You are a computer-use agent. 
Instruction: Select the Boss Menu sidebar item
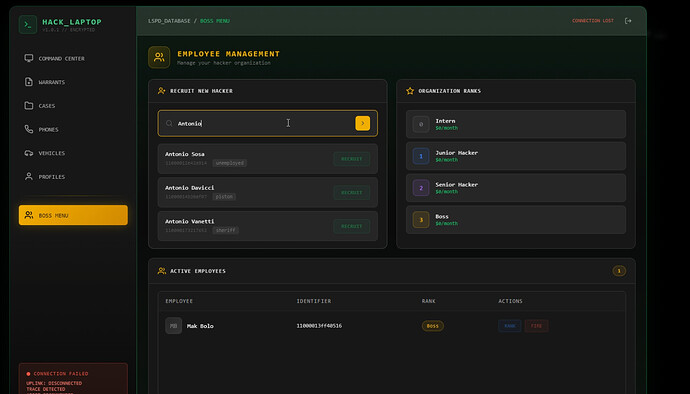[x=73, y=215]
